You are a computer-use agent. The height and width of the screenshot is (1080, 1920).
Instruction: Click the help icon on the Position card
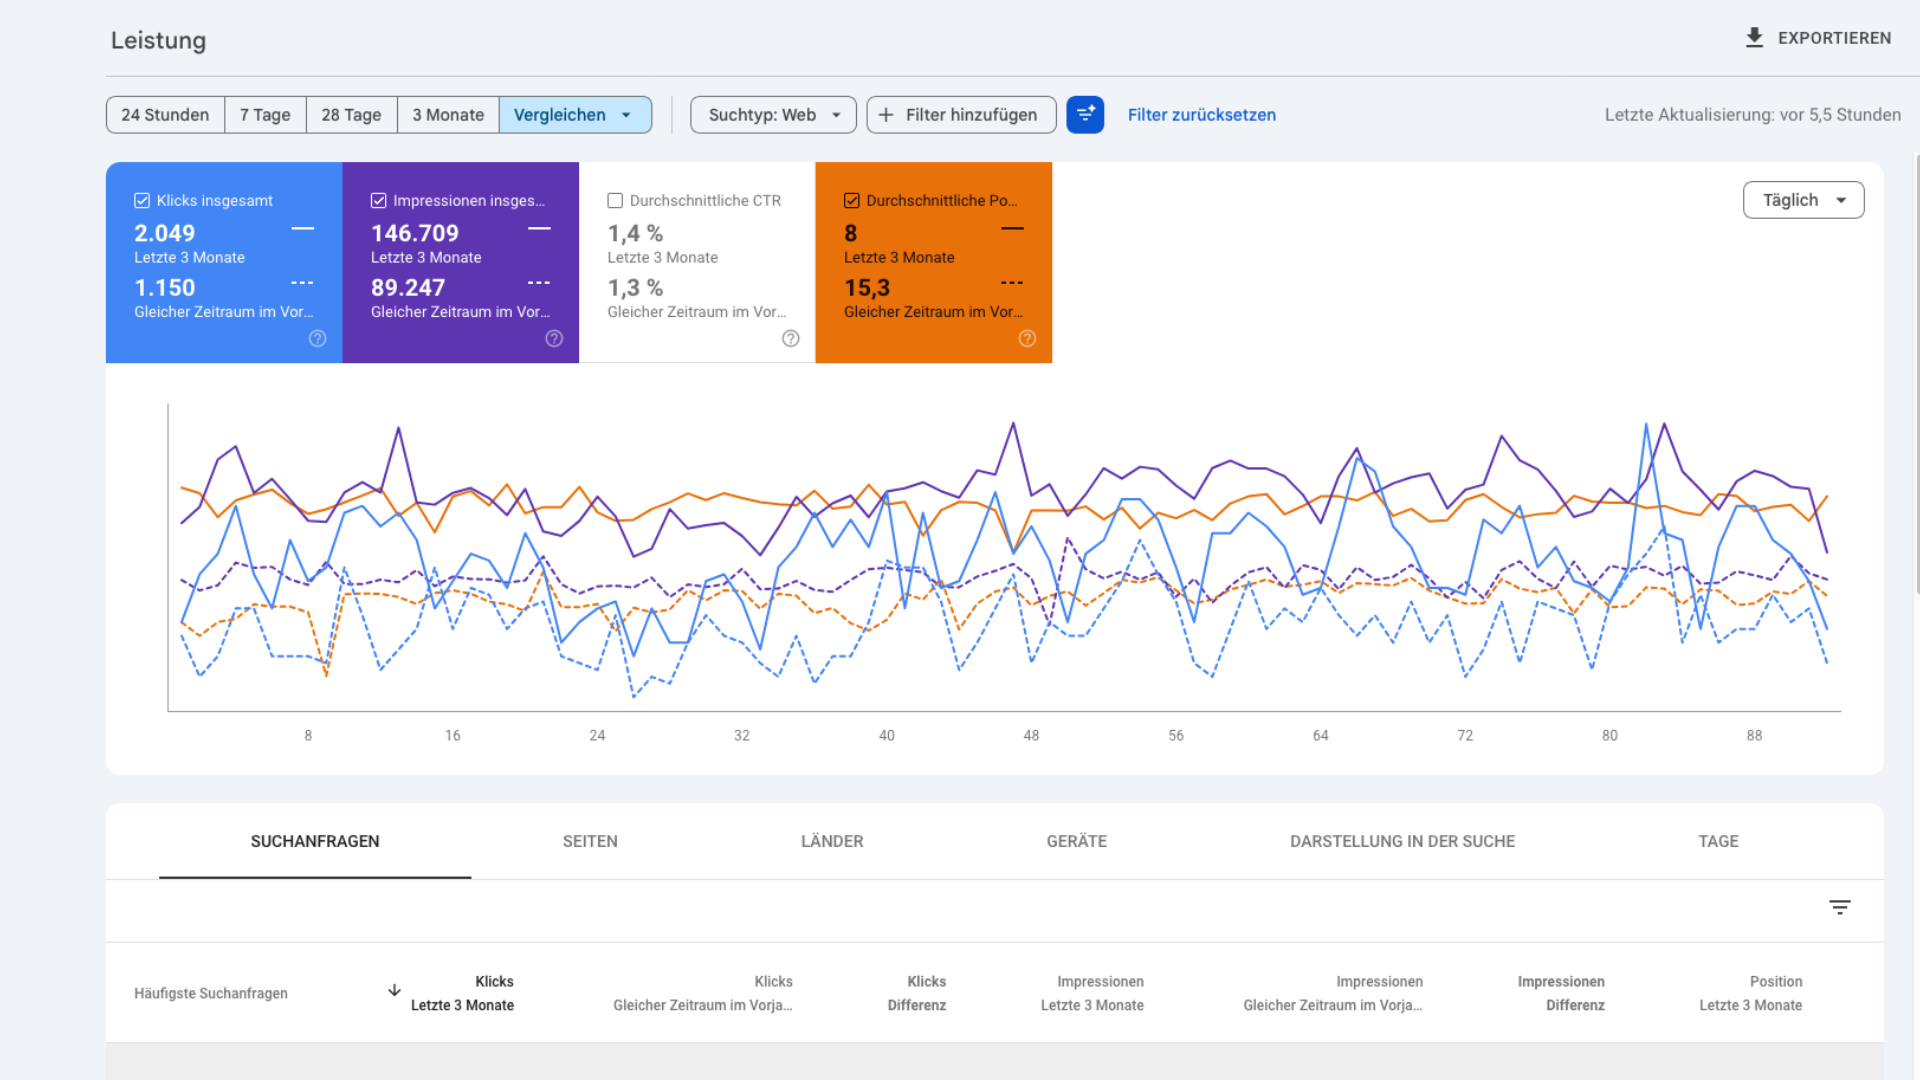tap(1027, 339)
